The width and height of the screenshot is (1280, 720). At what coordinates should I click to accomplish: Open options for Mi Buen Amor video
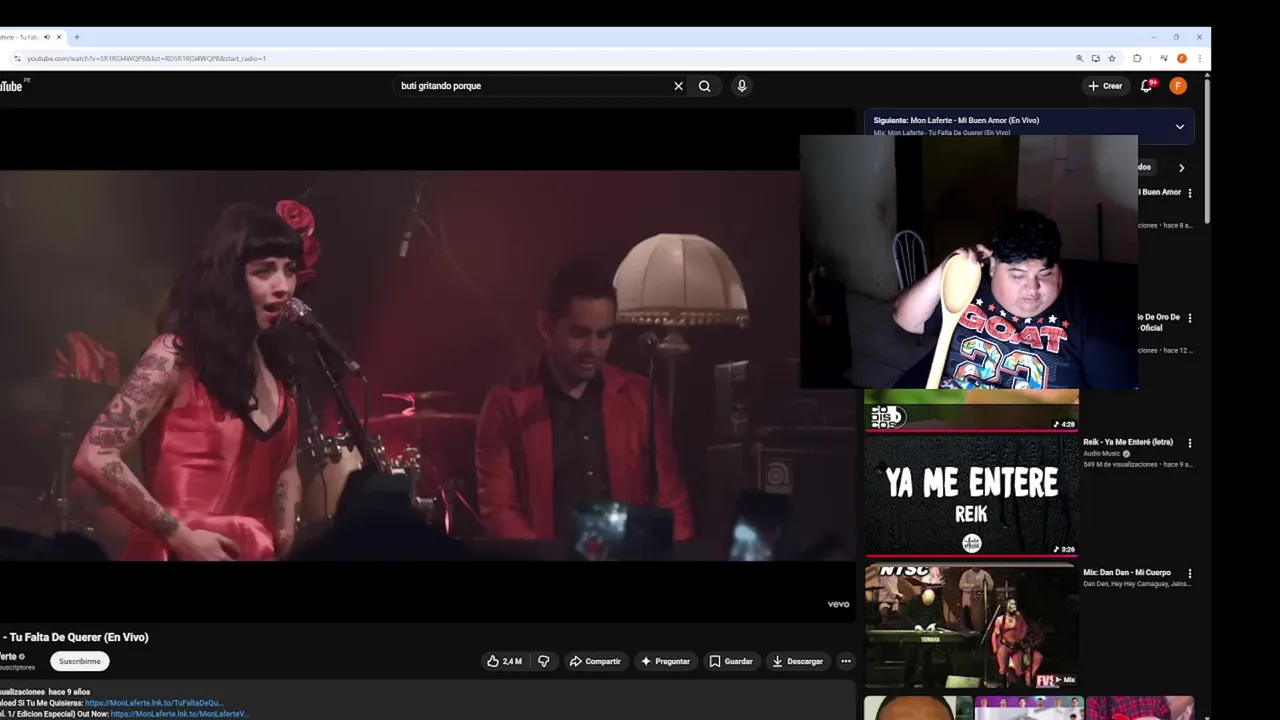pos(1189,193)
